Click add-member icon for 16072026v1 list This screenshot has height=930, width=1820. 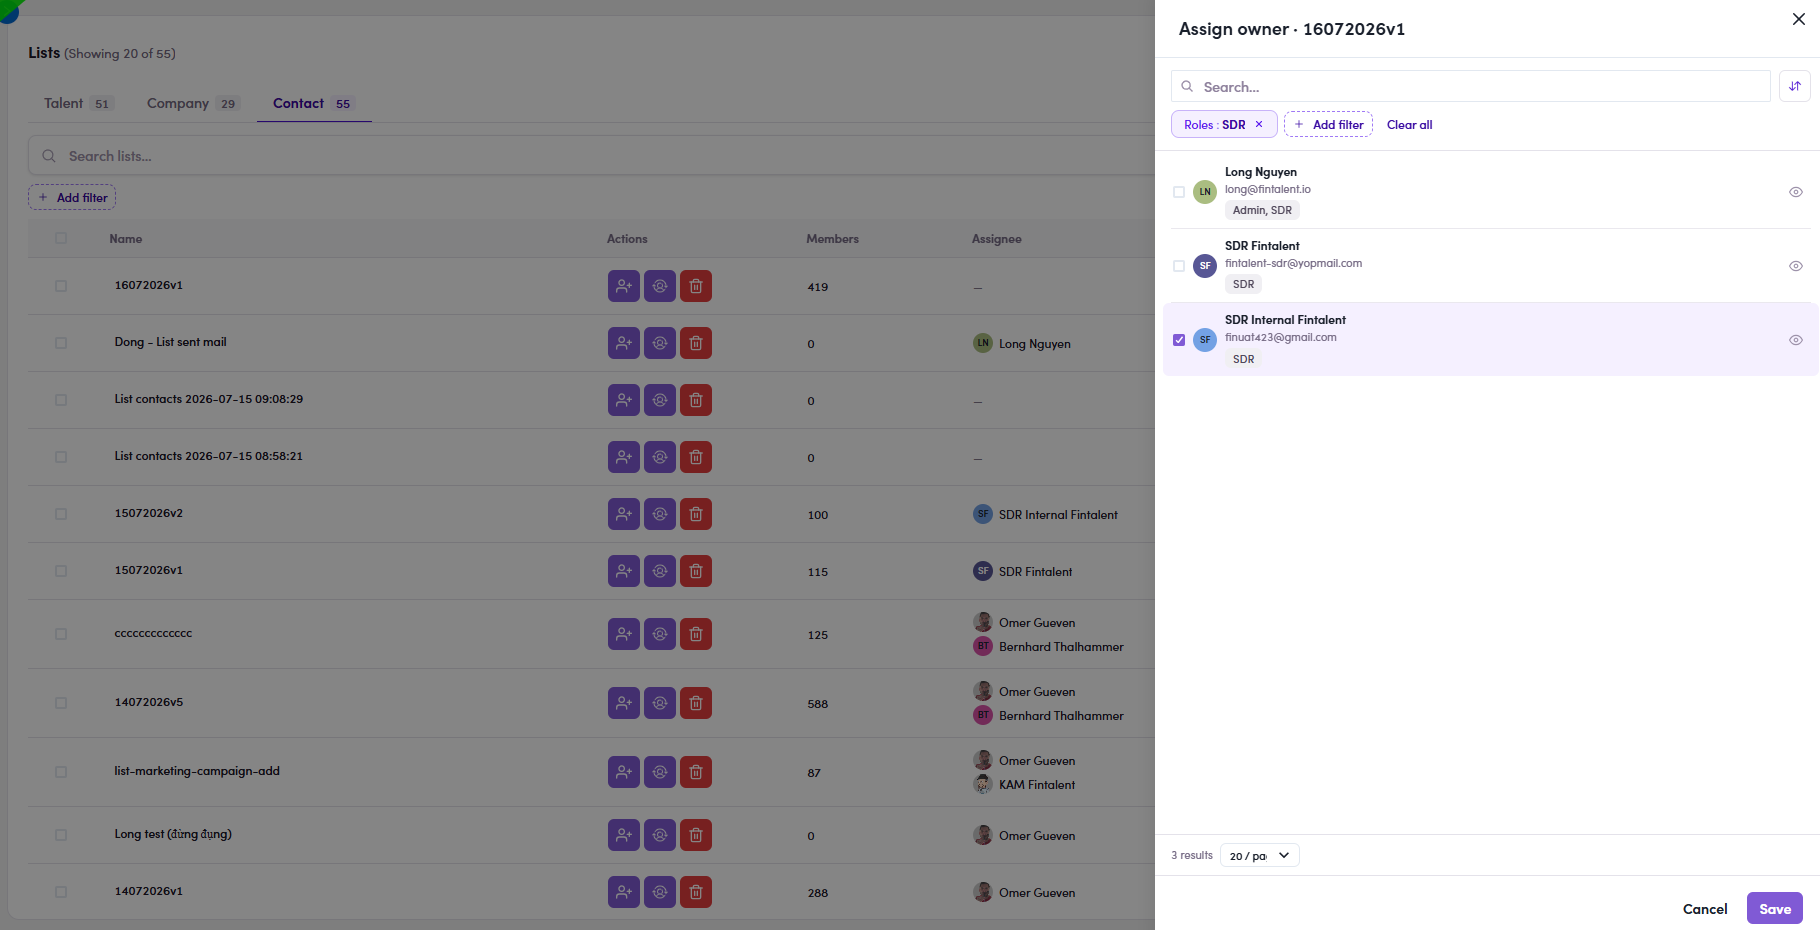pyautogui.click(x=624, y=286)
